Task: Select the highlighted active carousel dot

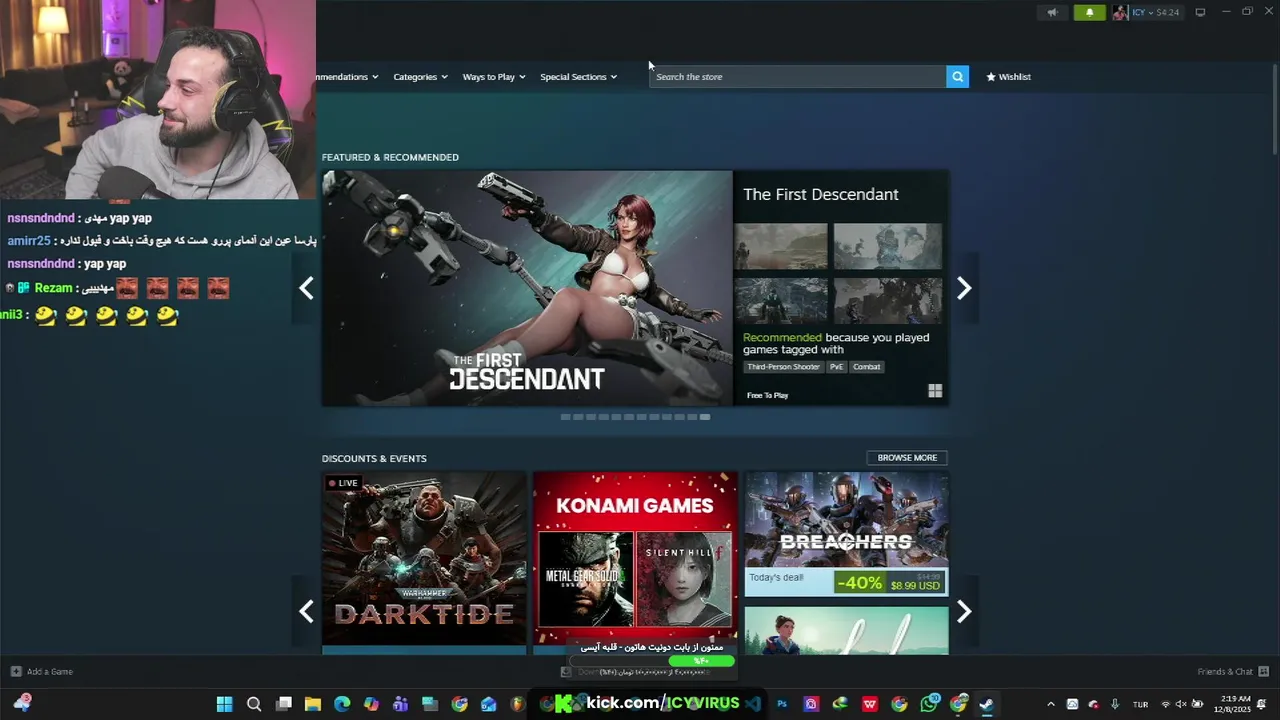Action: pos(705,417)
